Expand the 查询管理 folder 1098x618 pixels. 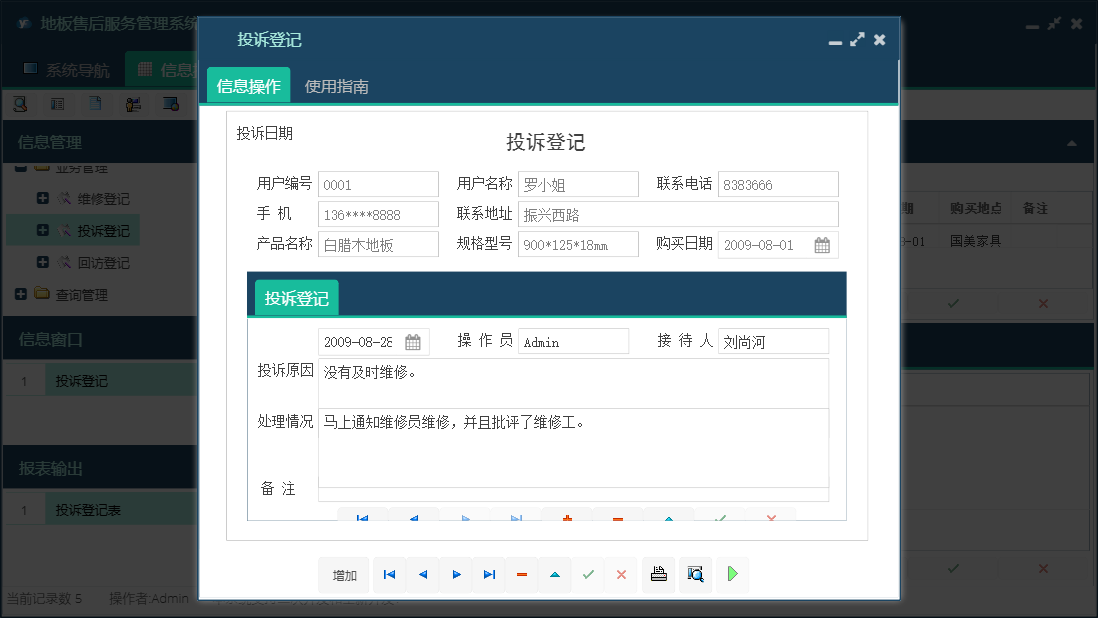22,294
